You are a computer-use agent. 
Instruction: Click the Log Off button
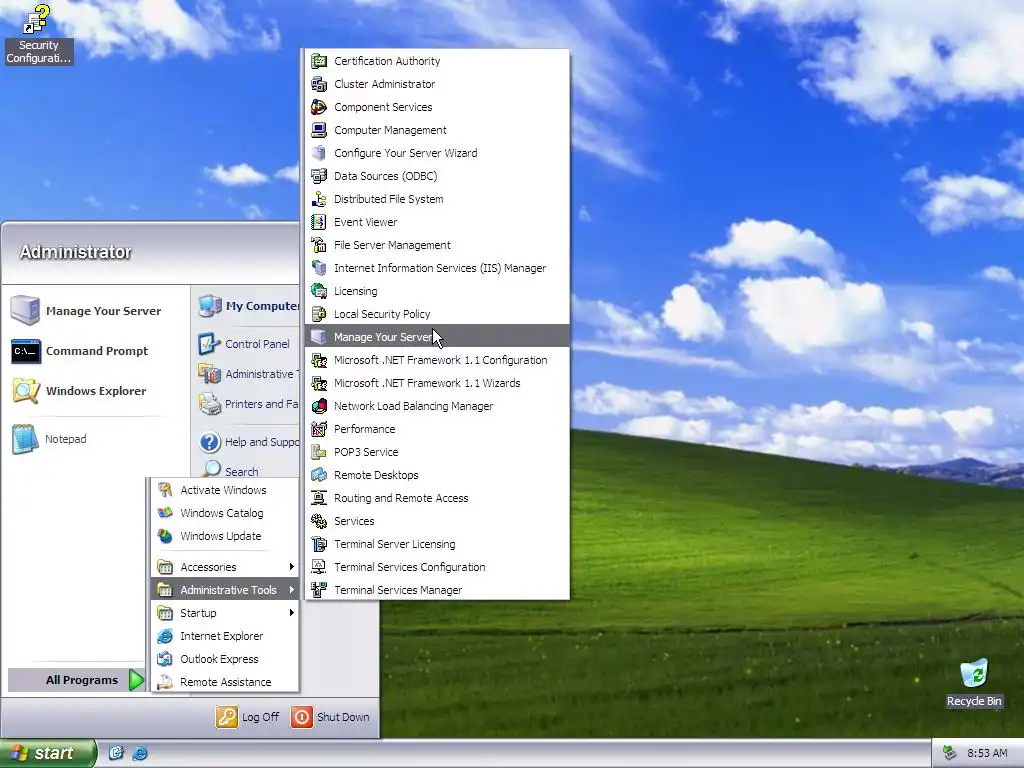point(248,717)
